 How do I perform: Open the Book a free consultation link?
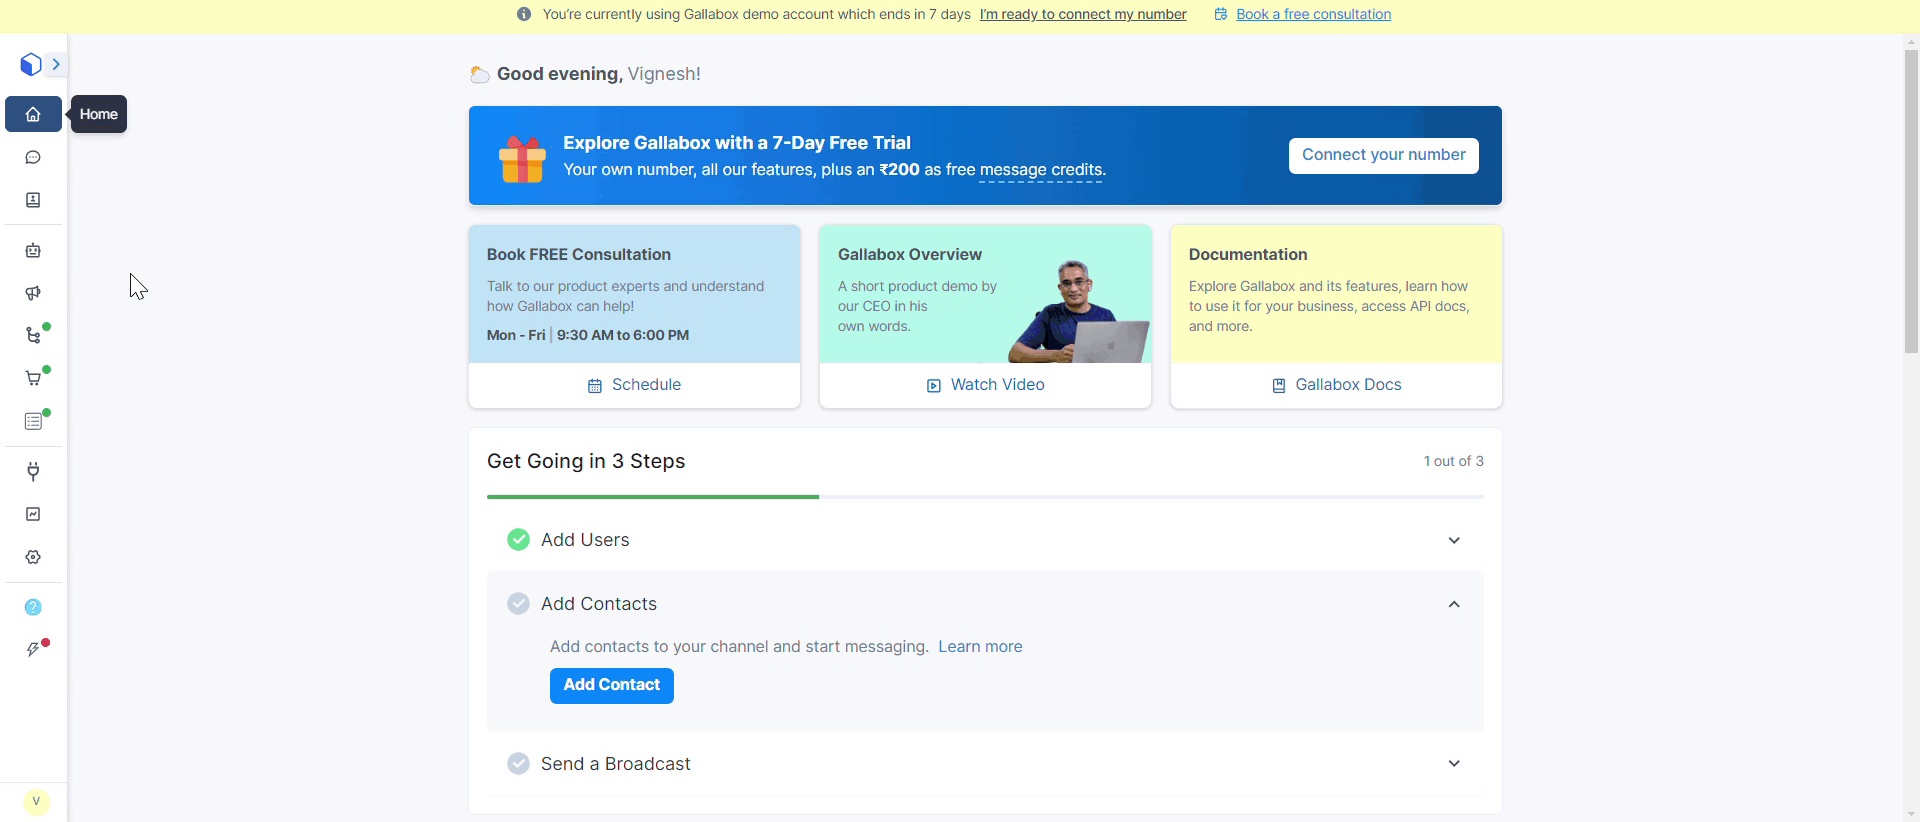pyautogui.click(x=1313, y=14)
